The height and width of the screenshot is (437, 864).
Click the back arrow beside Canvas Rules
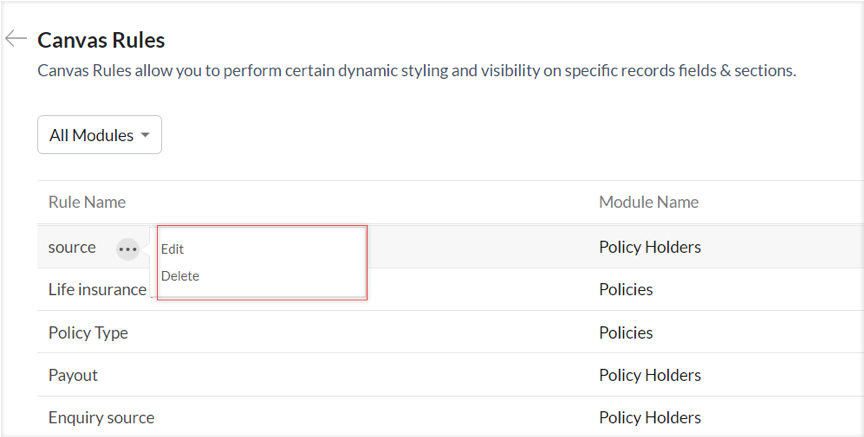16,39
